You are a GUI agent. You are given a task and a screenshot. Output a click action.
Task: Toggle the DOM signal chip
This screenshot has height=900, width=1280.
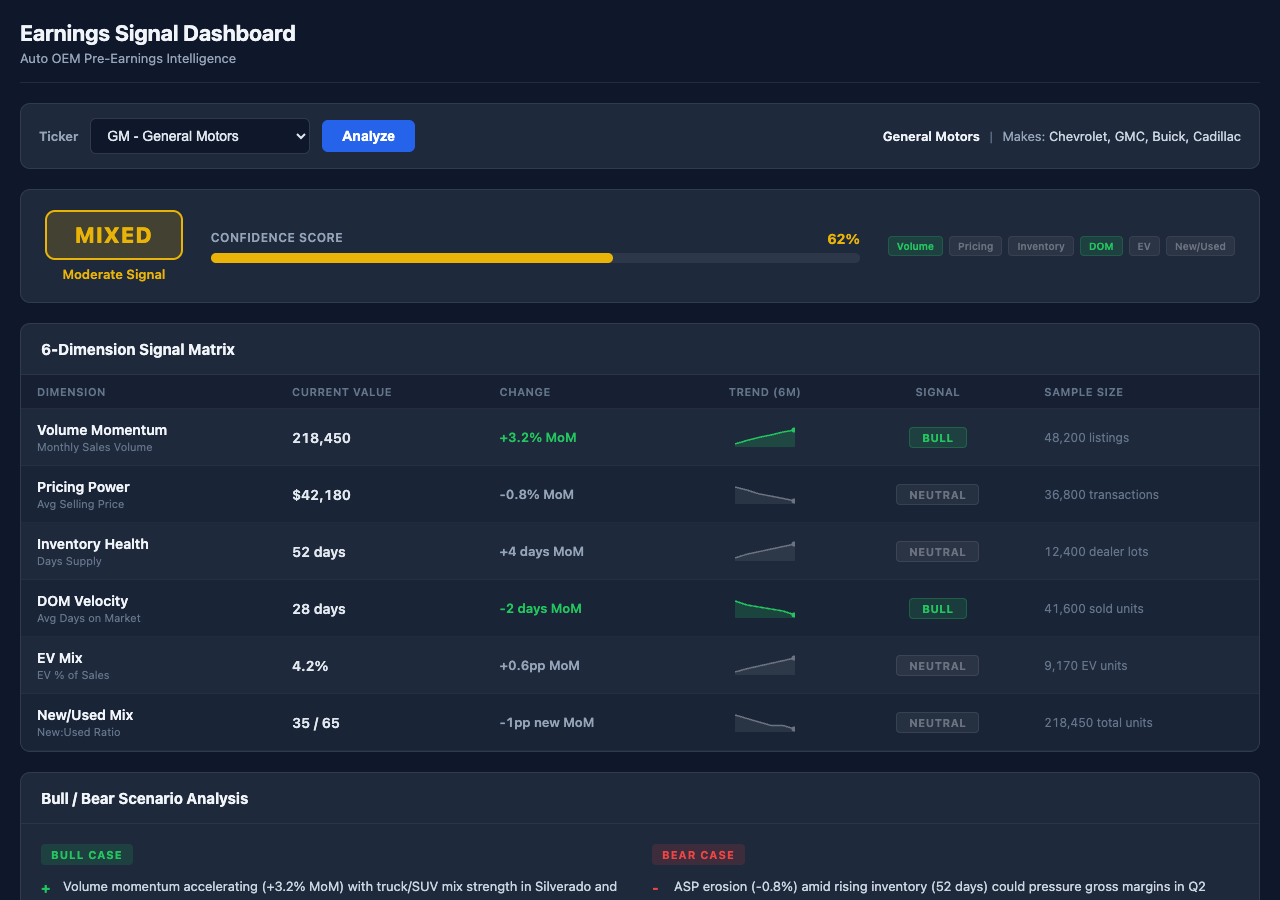tap(1101, 245)
